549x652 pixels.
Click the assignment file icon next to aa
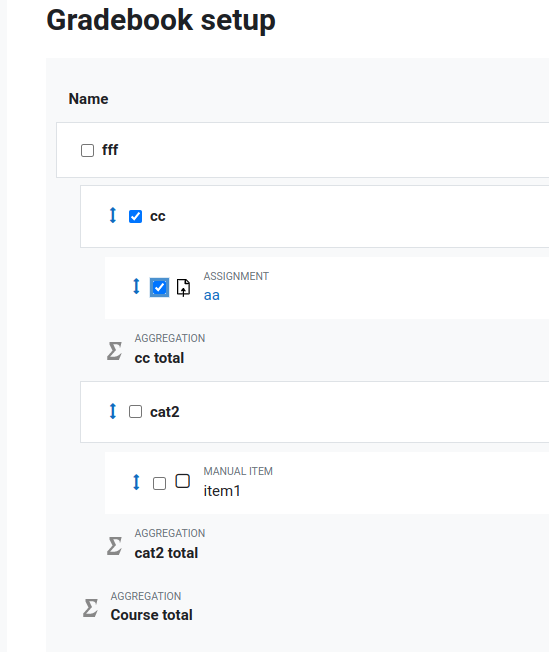coord(183,287)
